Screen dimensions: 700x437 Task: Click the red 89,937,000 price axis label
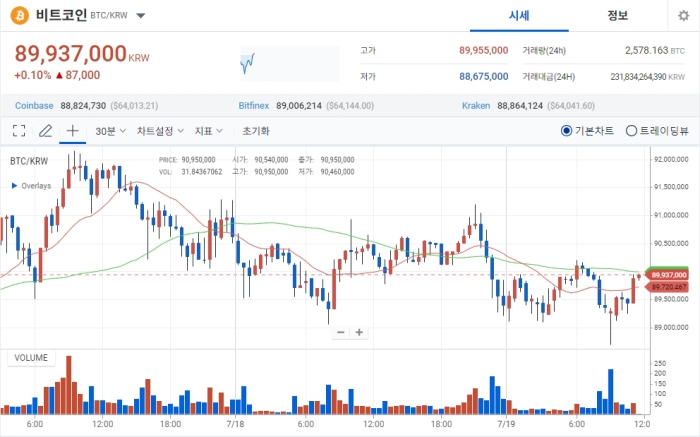tap(668, 274)
